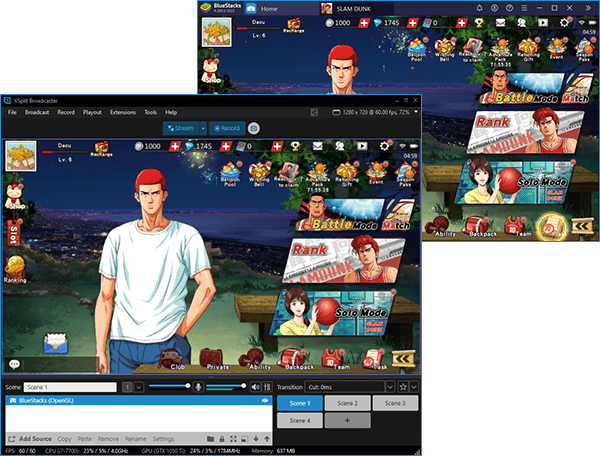Click the Ranking icon in XSplit preview

[15, 270]
